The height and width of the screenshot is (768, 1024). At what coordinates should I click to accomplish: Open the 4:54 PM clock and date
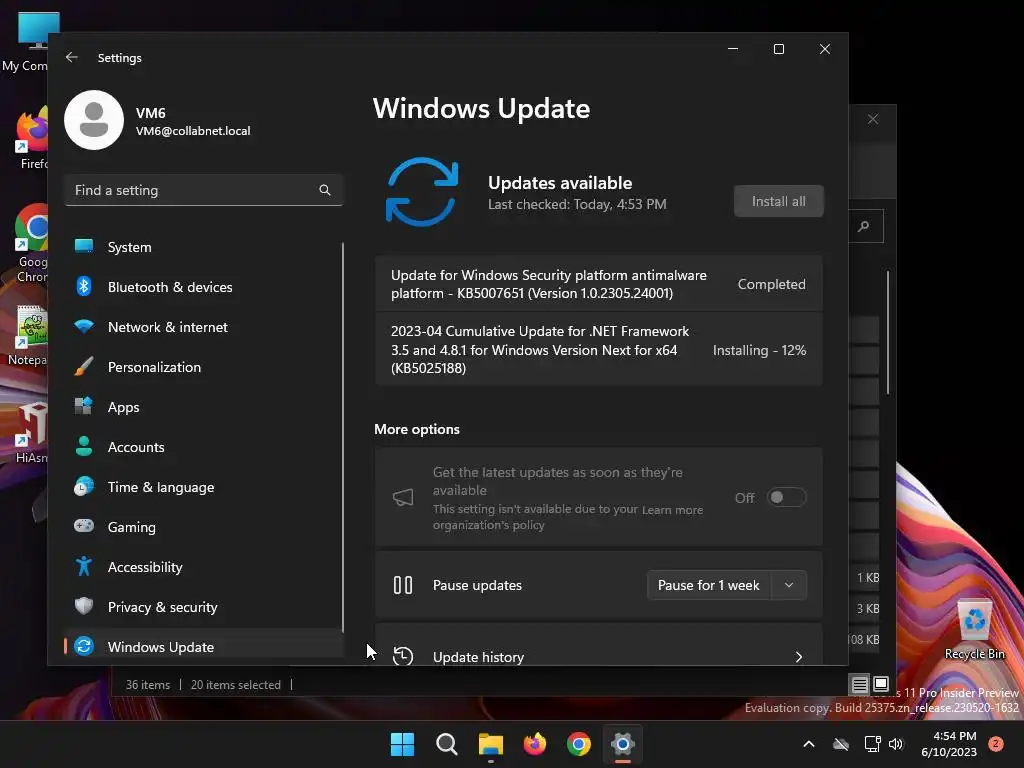coord(950,744)
